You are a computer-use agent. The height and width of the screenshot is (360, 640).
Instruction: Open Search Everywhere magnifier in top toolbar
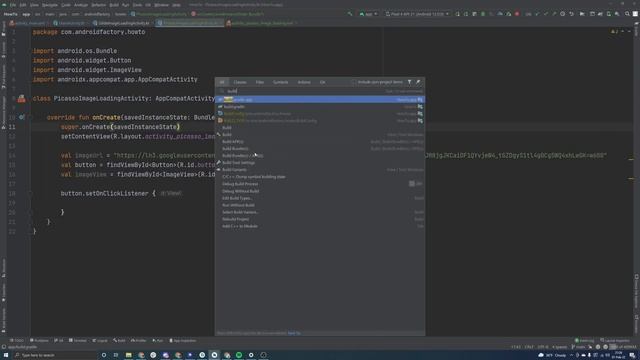pos(627,14)
